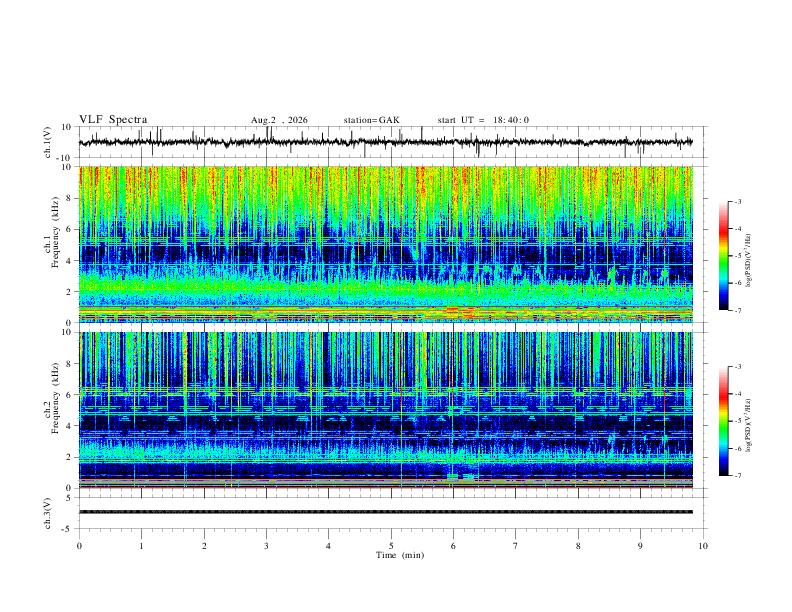Image resolution: width=792 pixels, height=612 pixels.
Task: Click the red burst near 6 minutes in ch.1
Action: pos(460,311)
